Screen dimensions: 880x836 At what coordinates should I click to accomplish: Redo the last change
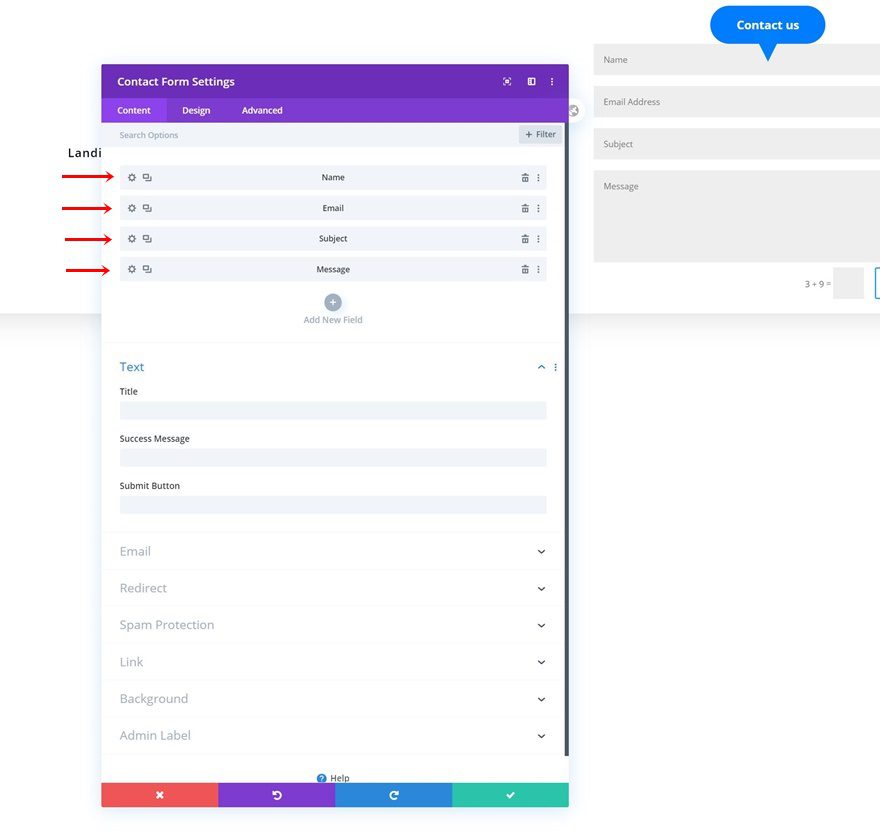[x=394, y=794]
